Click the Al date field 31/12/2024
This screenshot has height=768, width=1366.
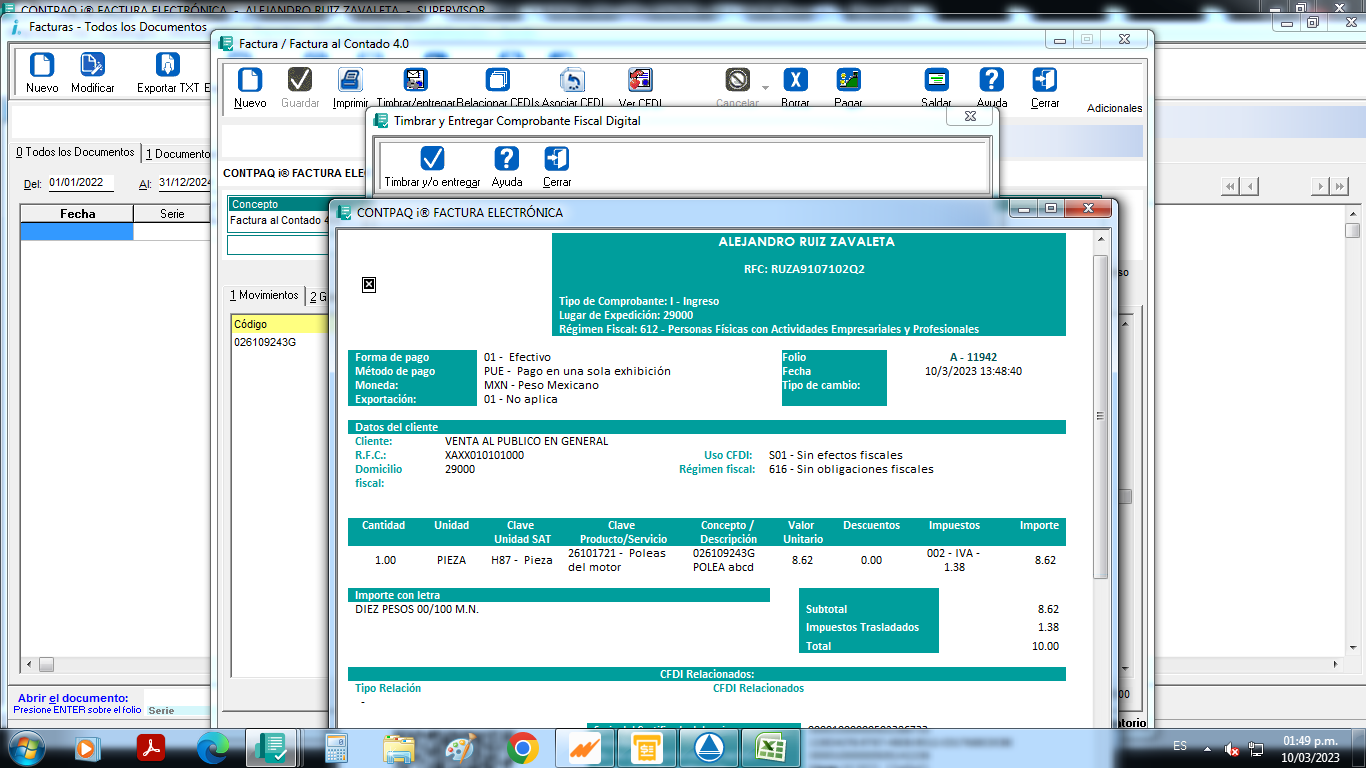[x=183, y=183]
